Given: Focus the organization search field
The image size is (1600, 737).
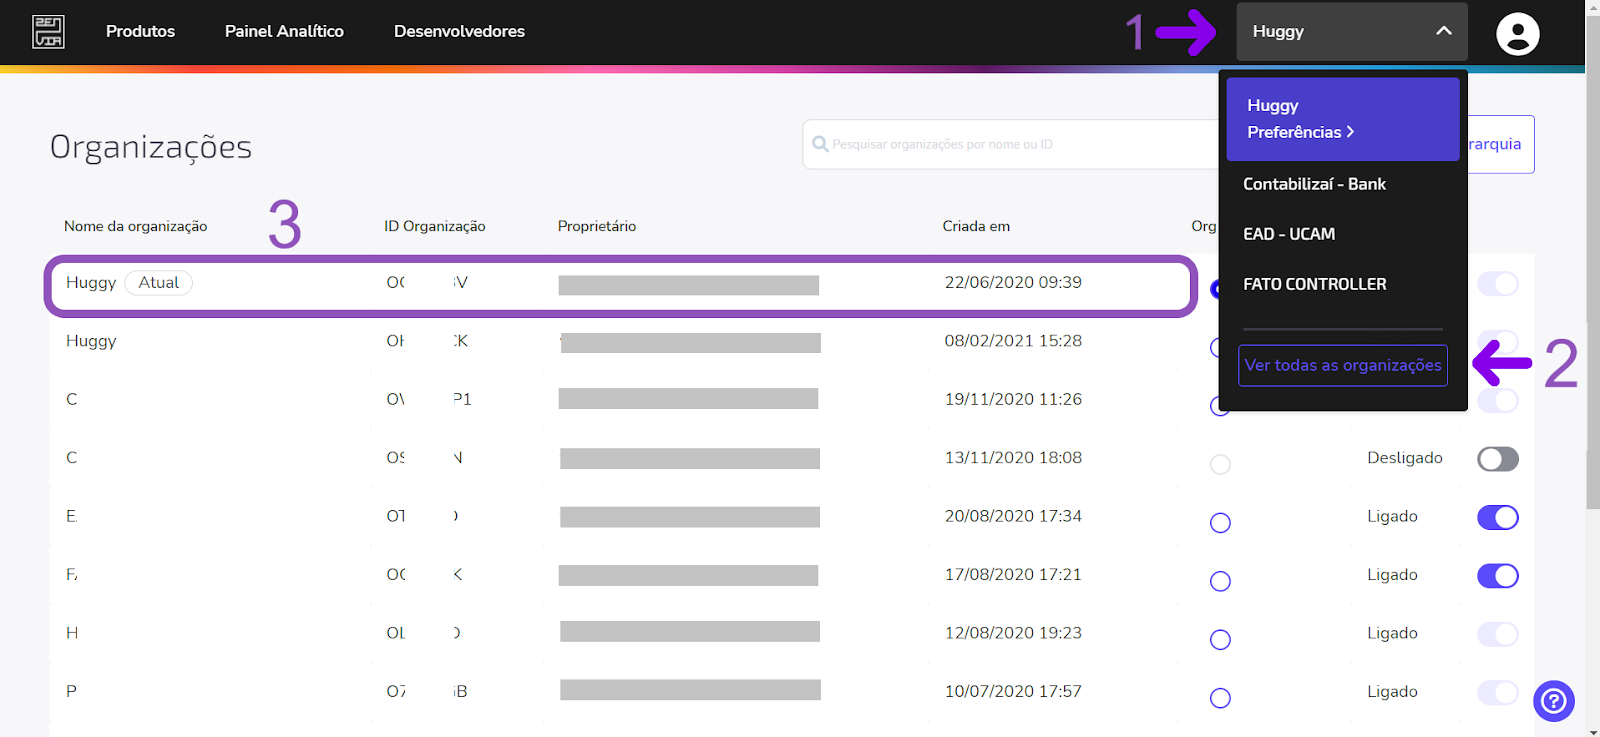Looking at the screenshot, I should [1010, 144].
